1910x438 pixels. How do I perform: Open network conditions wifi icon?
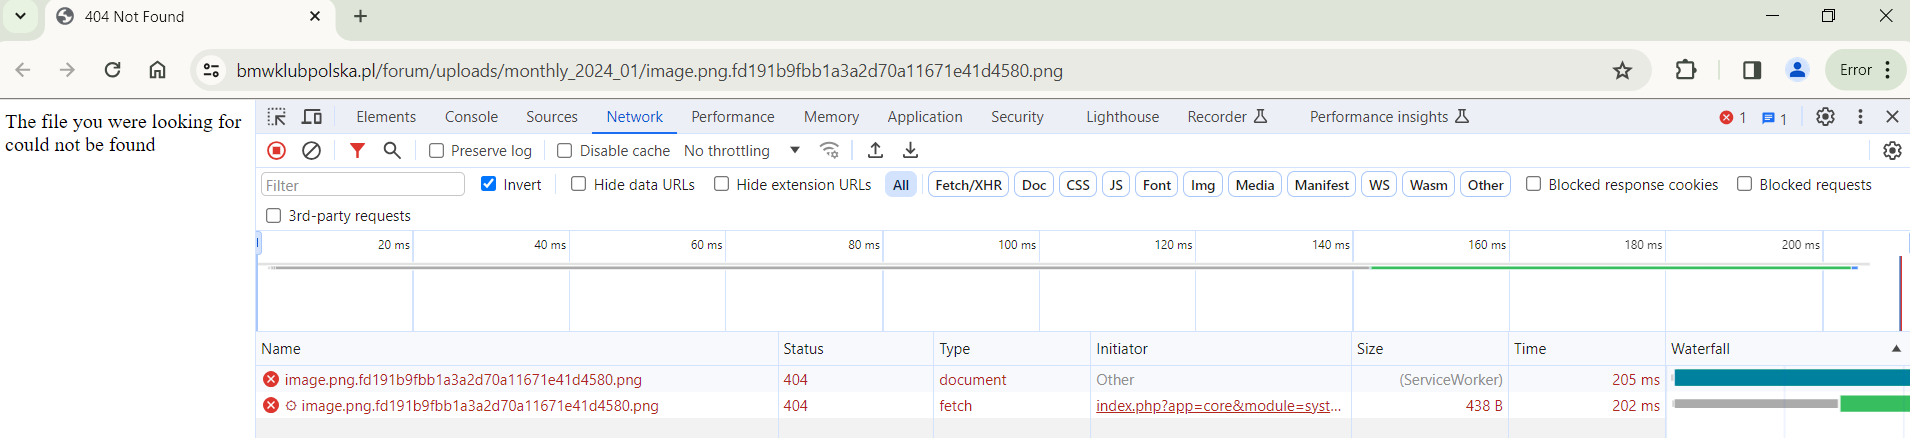(x=829, y=151)
